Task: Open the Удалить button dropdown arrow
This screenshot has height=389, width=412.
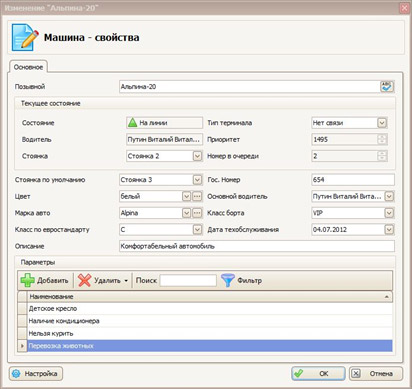Action: [126, 281]
